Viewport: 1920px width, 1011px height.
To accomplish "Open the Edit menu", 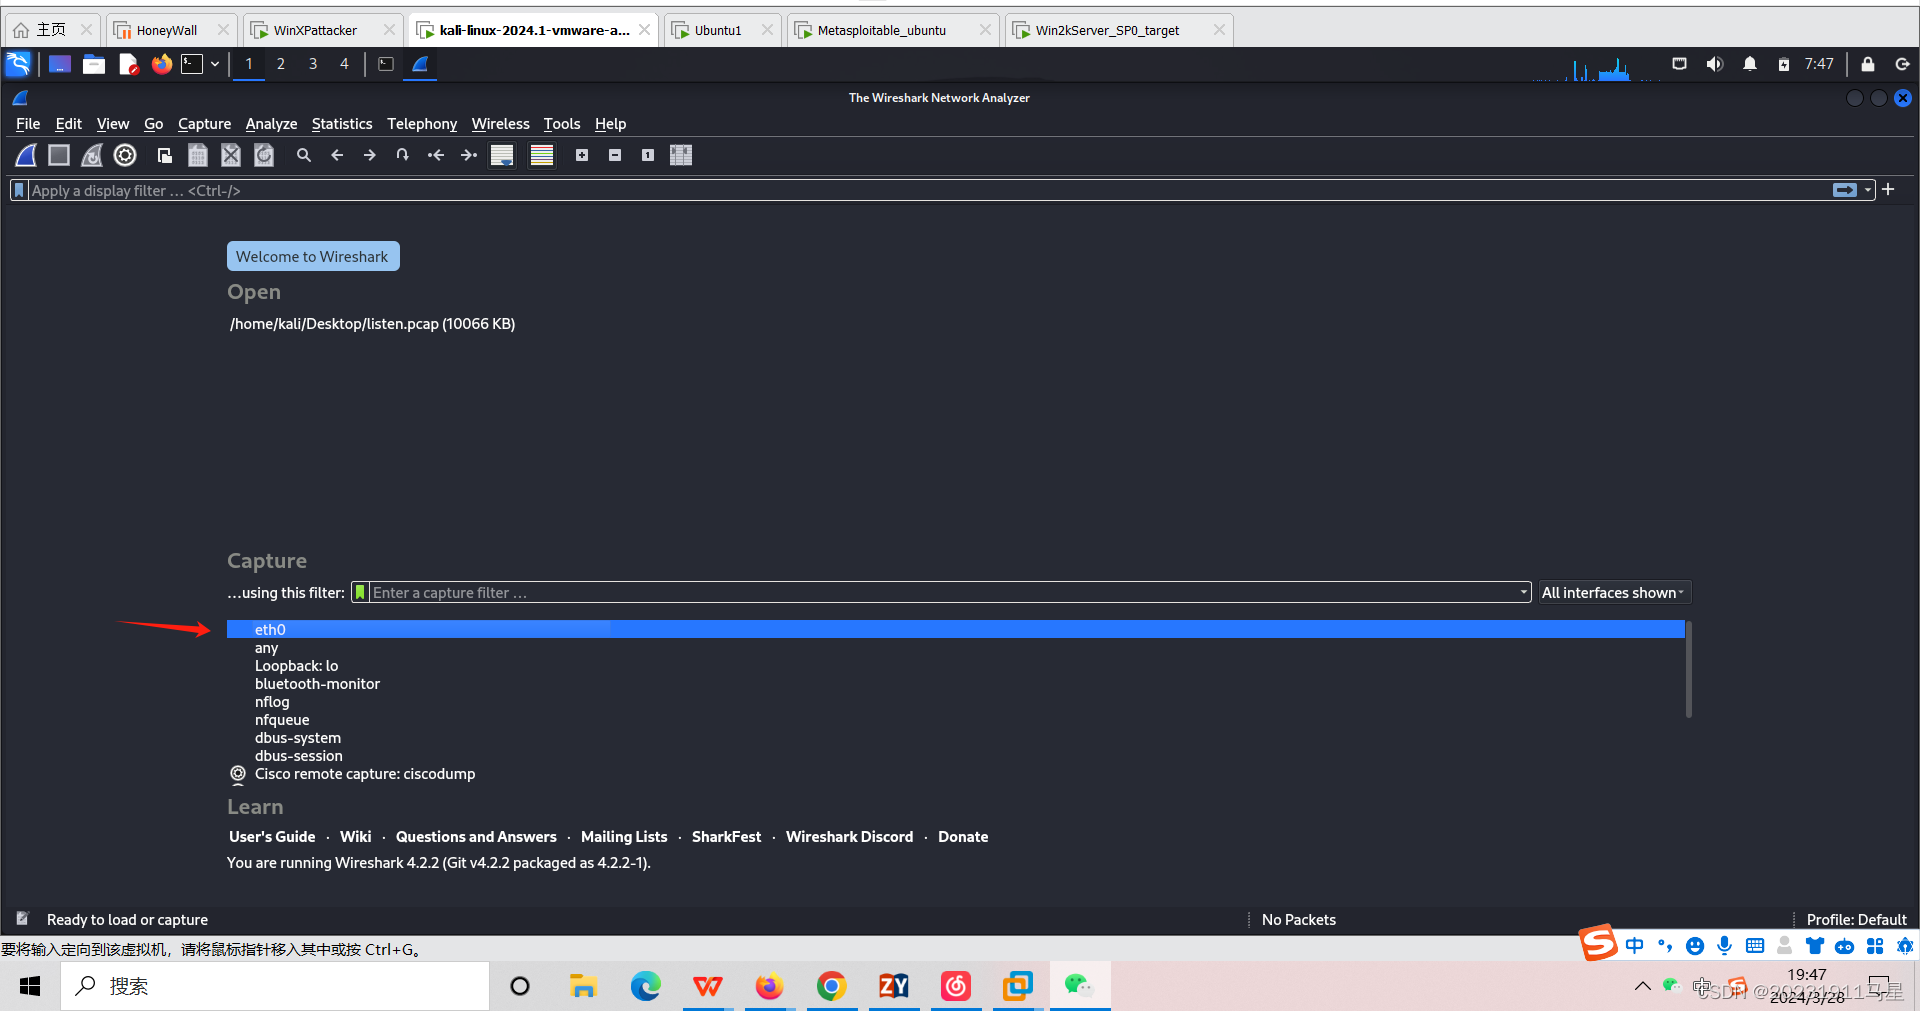I will [x=68, y=124].
